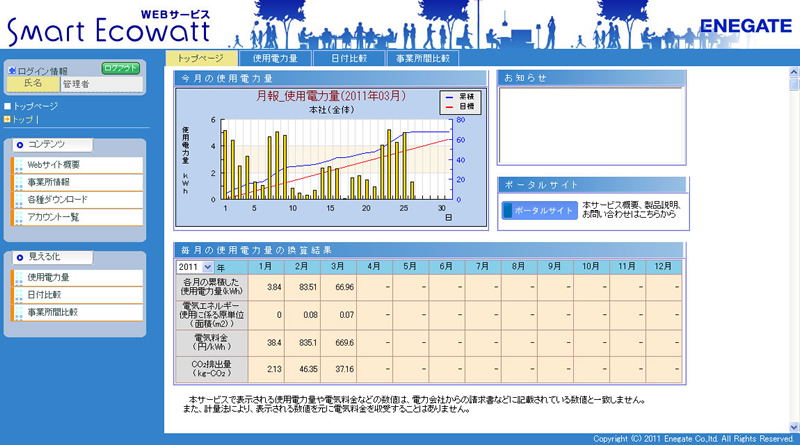The image size is (800, 445).
Task: Click the CO2排出量 row label
Action: pos(212,369)
